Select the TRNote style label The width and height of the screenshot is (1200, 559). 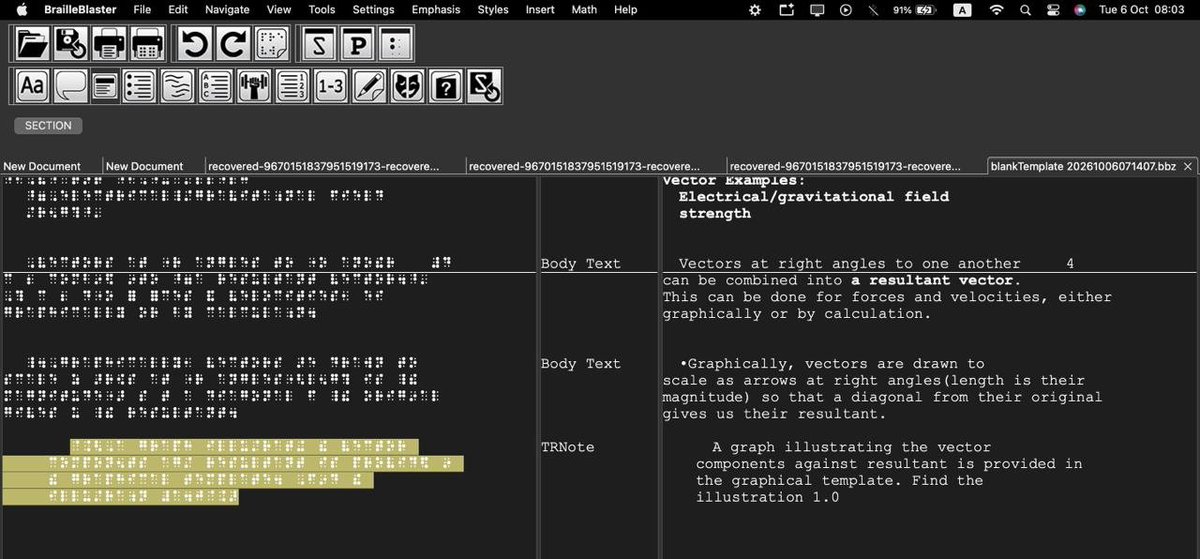click(568, 447)
